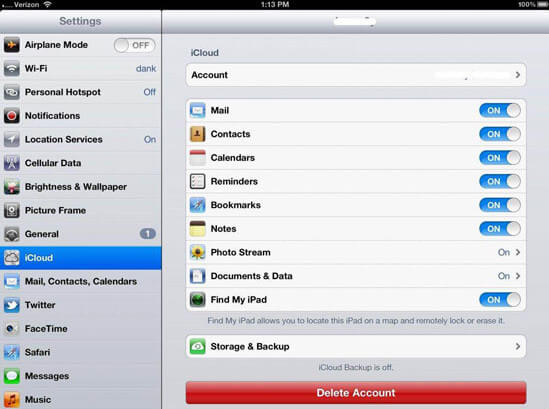Disable the Find My iPad switch
The width and height of the screenshot is (549, 409).
[x=500, y=300]
